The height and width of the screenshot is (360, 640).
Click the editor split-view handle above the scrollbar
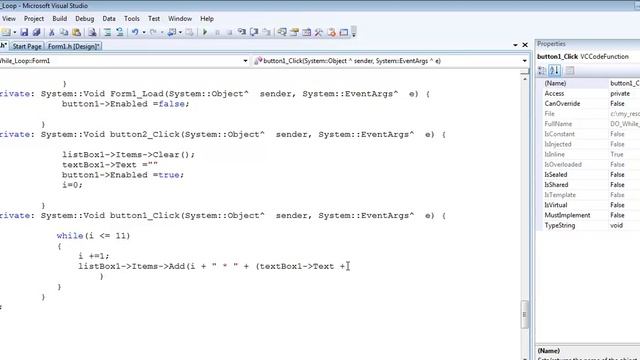click(x=524, y=72)
